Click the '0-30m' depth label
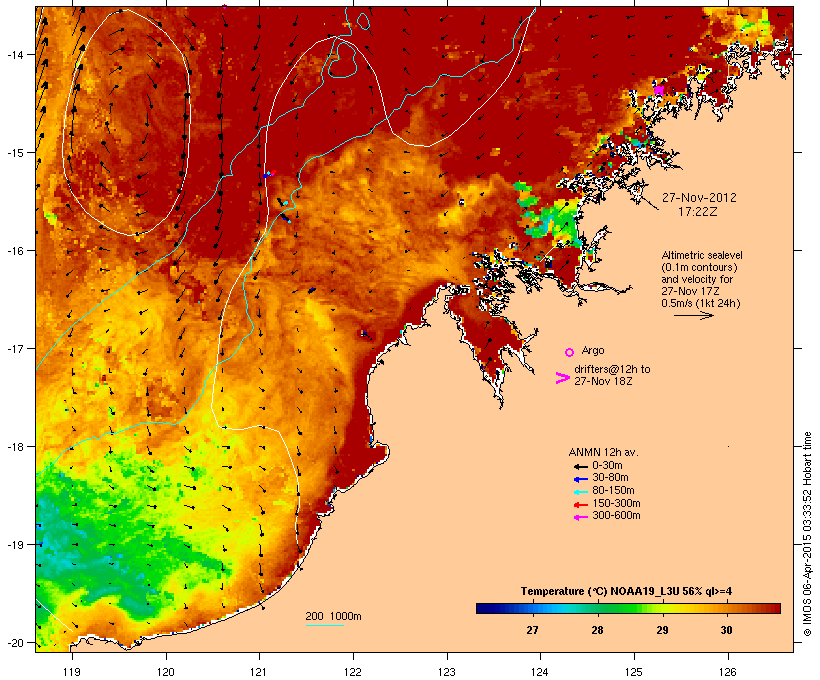 607,466
